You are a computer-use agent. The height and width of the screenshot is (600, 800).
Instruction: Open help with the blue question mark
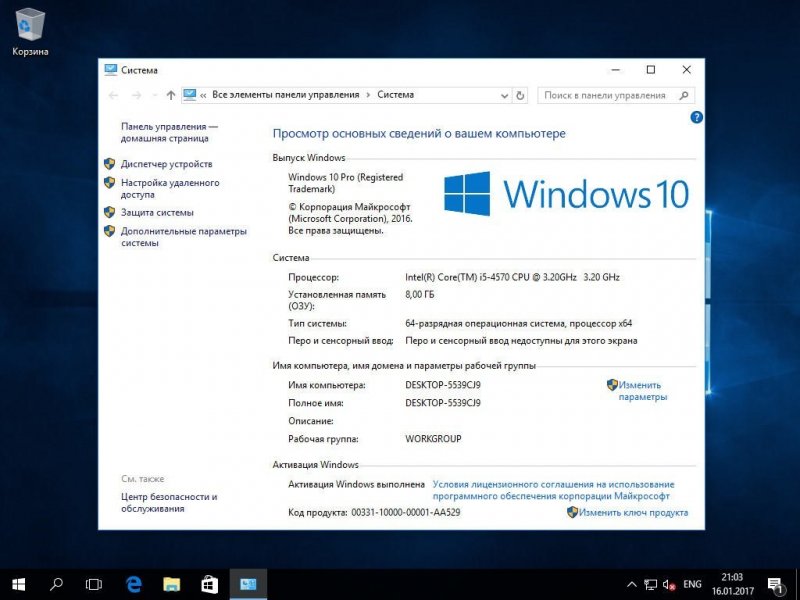pyautogui.click(x=696, y=117)
